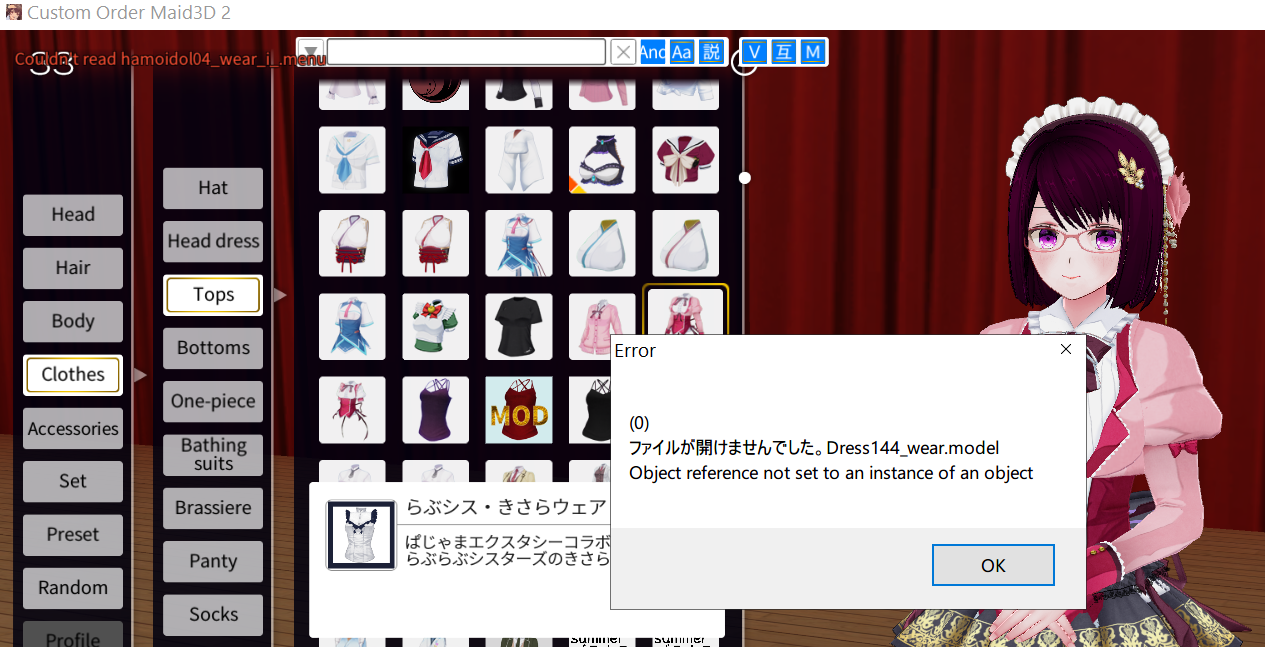Select the second kimono top with red corset
Screen dimensions: 1265x647
tap(435, 243)
